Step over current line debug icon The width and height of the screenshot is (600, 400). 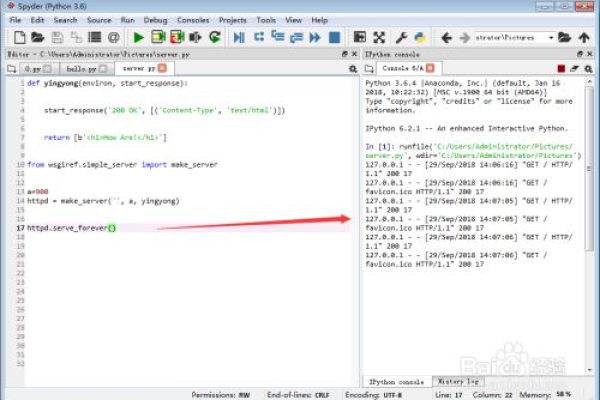[x=259, y=37]
